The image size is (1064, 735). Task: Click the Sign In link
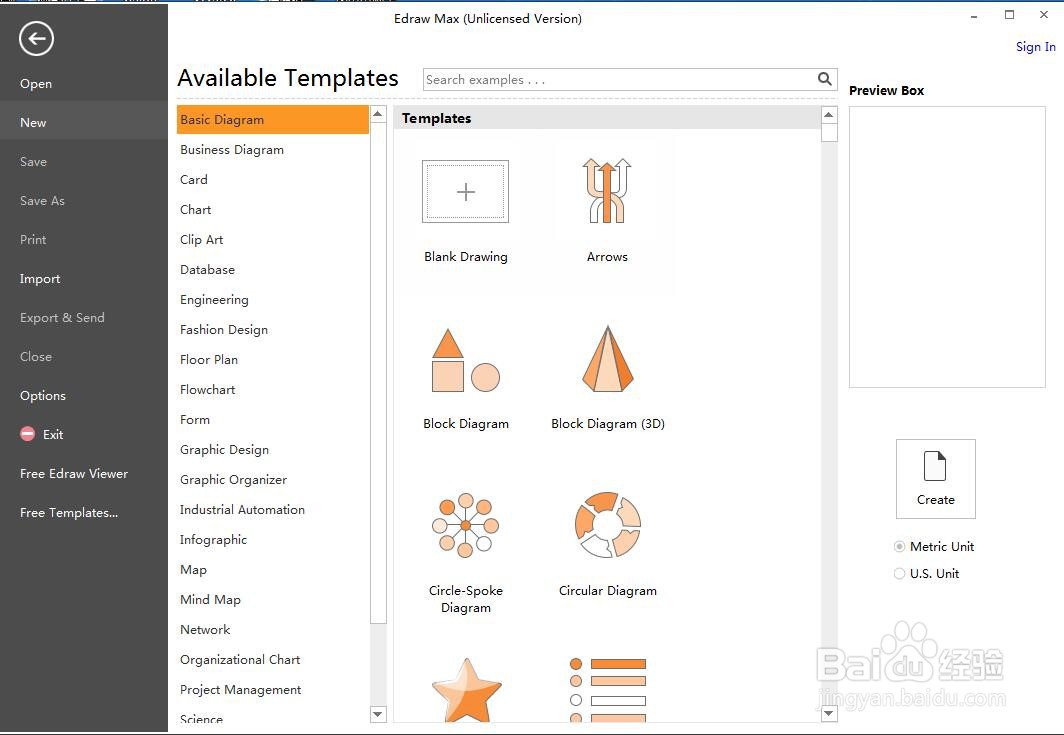coord(1036,47)
